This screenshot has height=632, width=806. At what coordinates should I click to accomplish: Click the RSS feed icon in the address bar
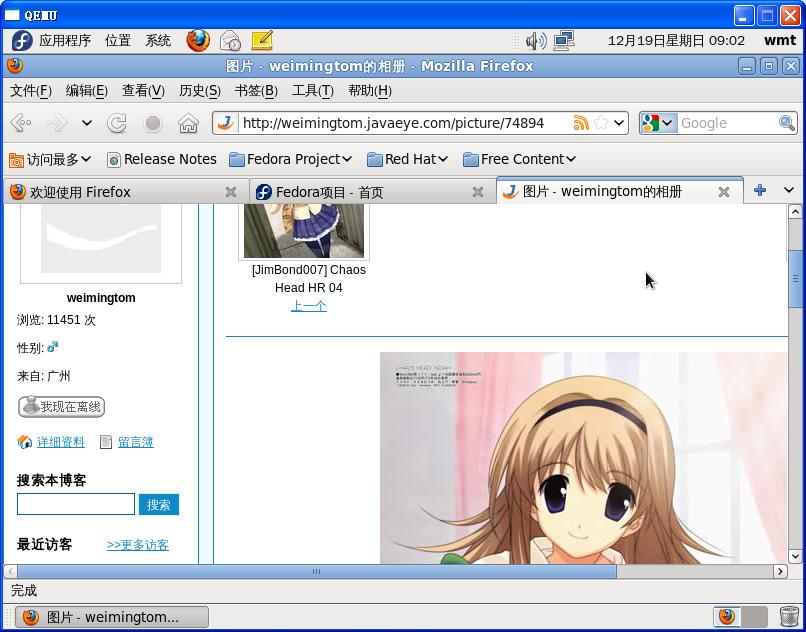pyautogui.click(x=581, y=123)
